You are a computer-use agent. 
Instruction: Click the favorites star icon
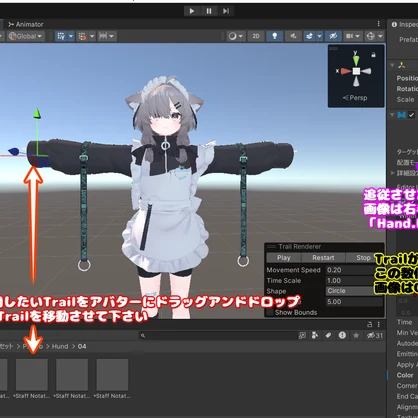click(x=356, y=335)
